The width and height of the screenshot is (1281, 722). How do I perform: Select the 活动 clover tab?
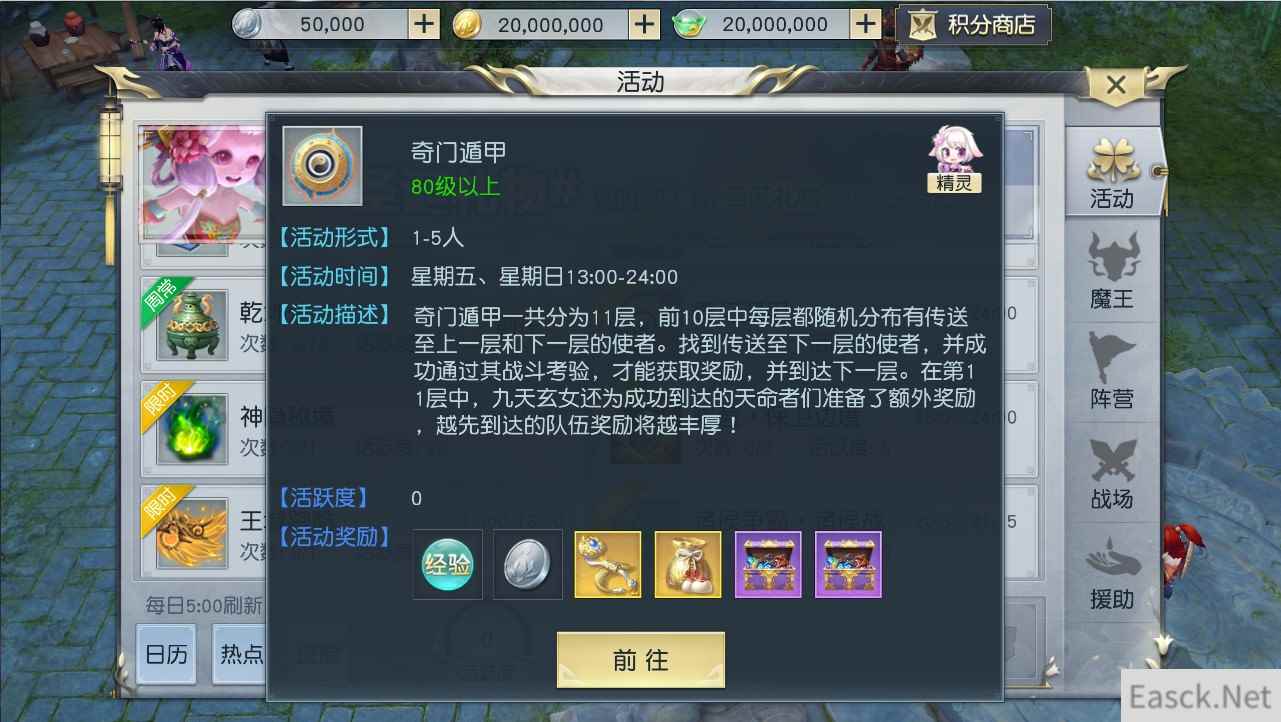tap(1112, 172)
